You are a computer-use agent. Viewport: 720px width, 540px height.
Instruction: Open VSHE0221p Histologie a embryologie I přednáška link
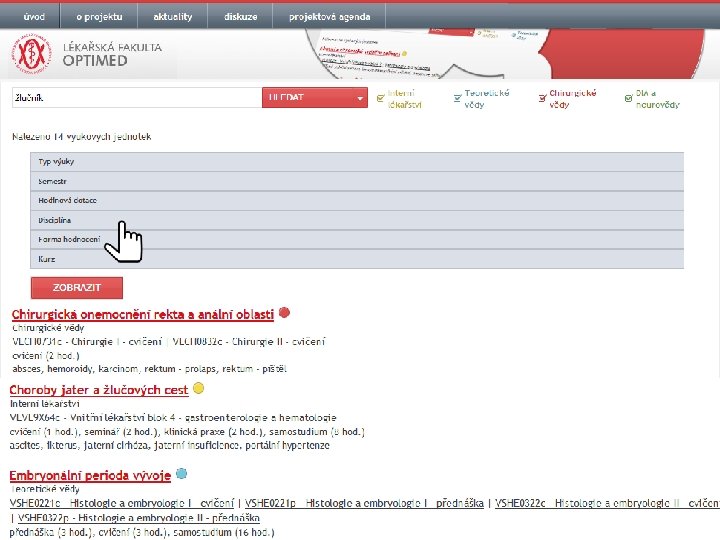364,503
